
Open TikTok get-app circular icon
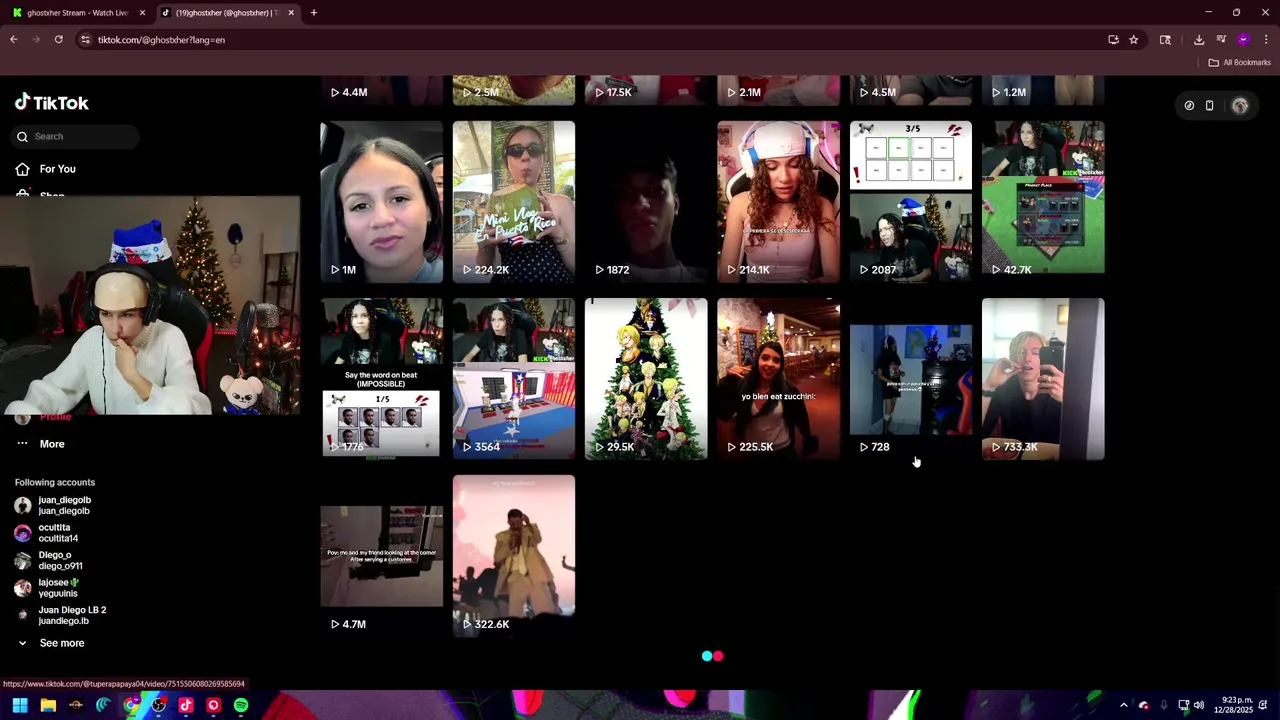[x=1189, y=105]
